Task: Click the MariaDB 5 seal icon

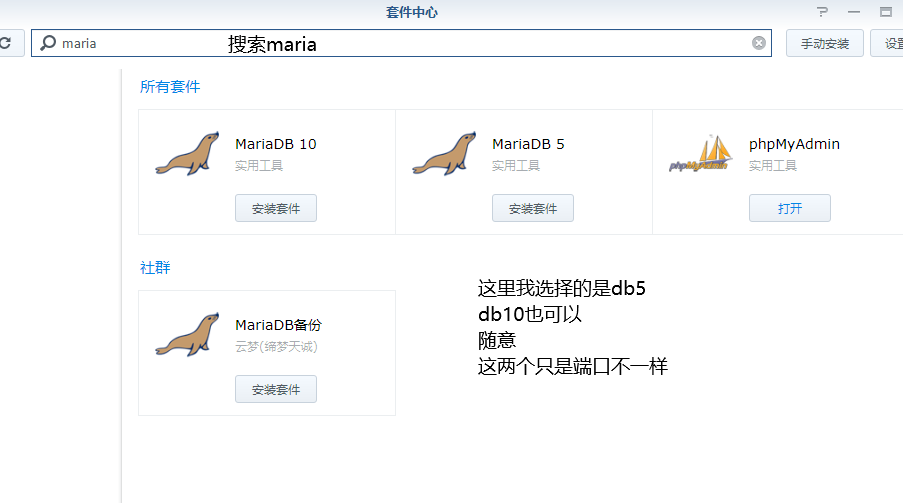Action: point(444,153)
